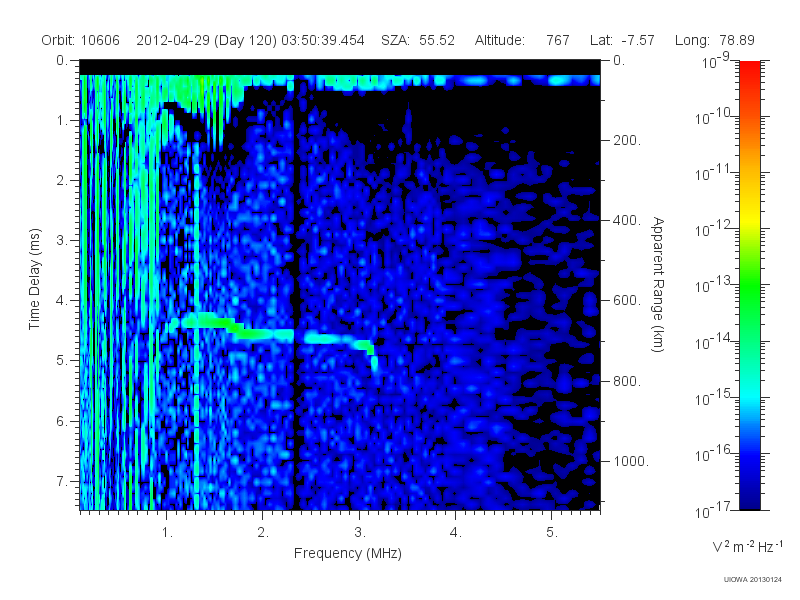Select the date '2012-04-29 (Day 120)' text
Viewport: 800px width, 600px height.
206,40
